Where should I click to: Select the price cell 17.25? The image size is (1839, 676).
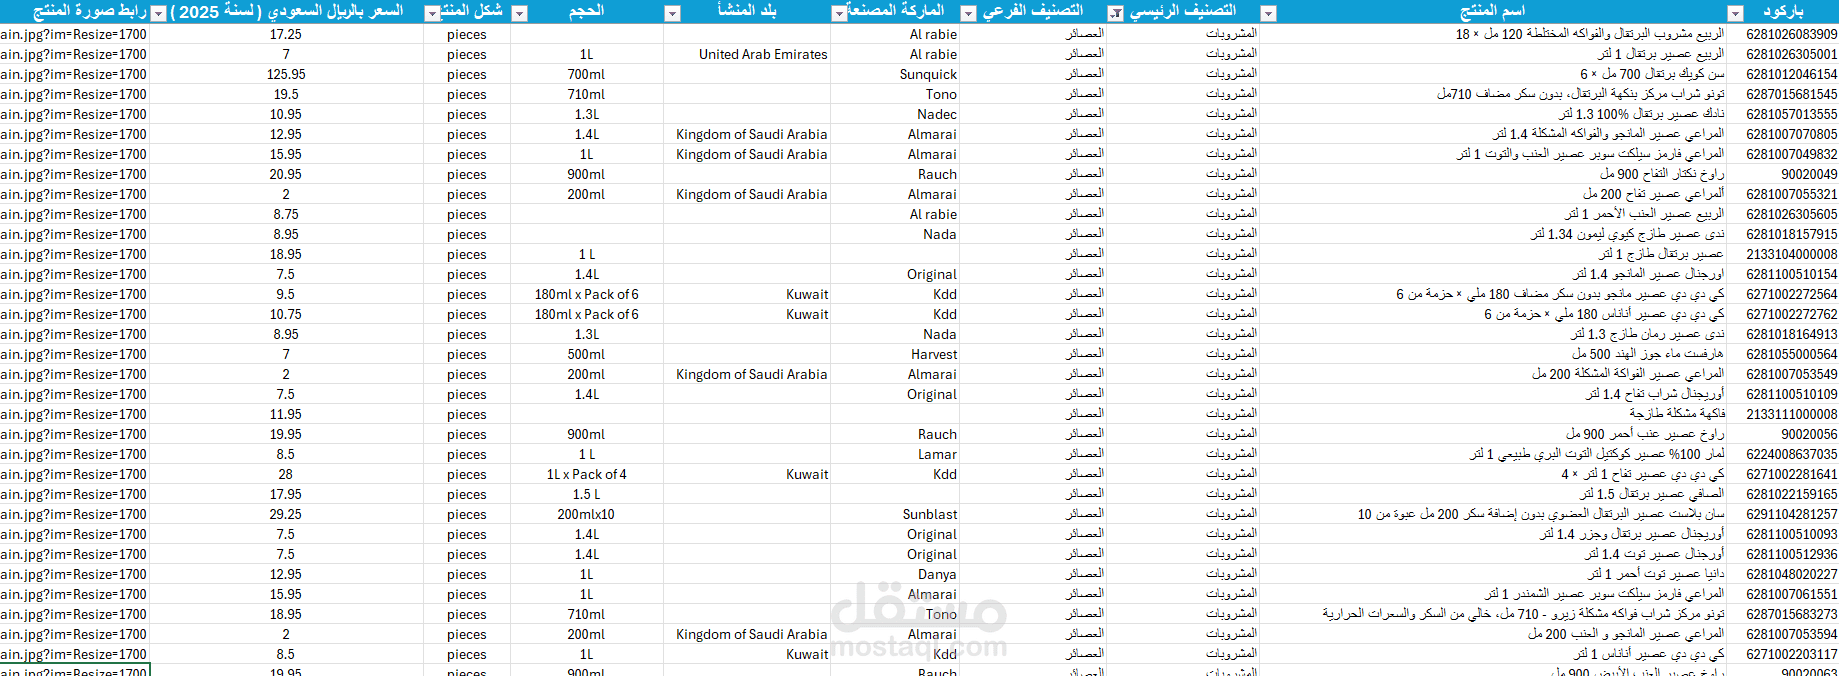tap(286, 34)
